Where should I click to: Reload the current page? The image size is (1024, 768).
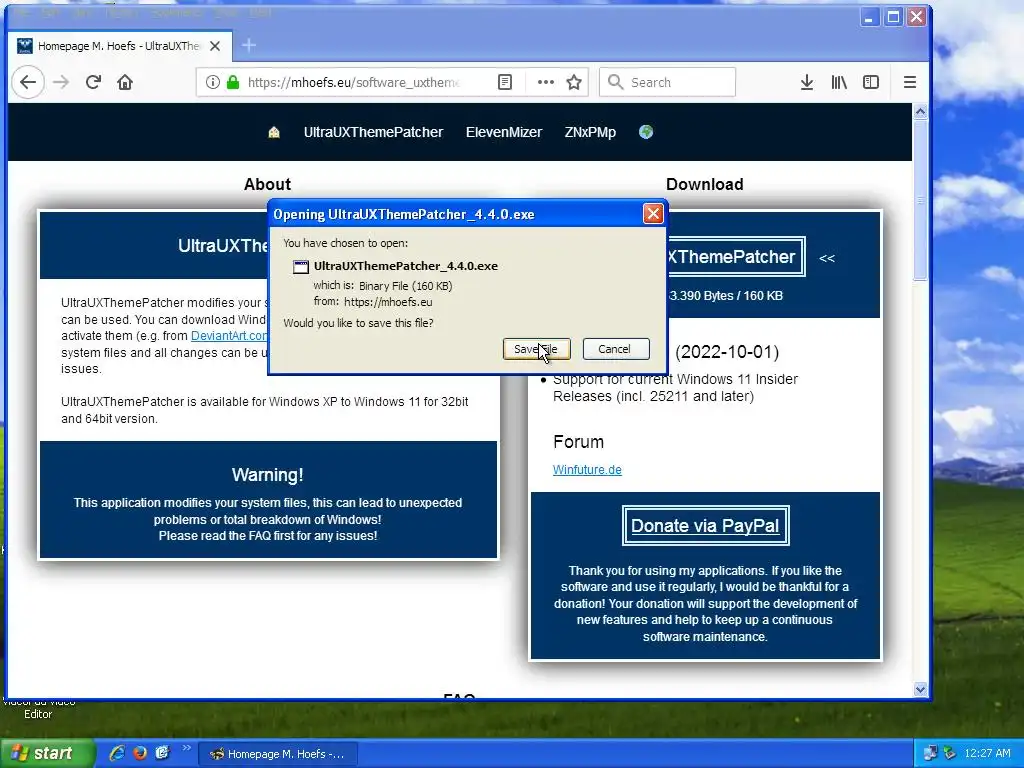[x=93, y=82]
